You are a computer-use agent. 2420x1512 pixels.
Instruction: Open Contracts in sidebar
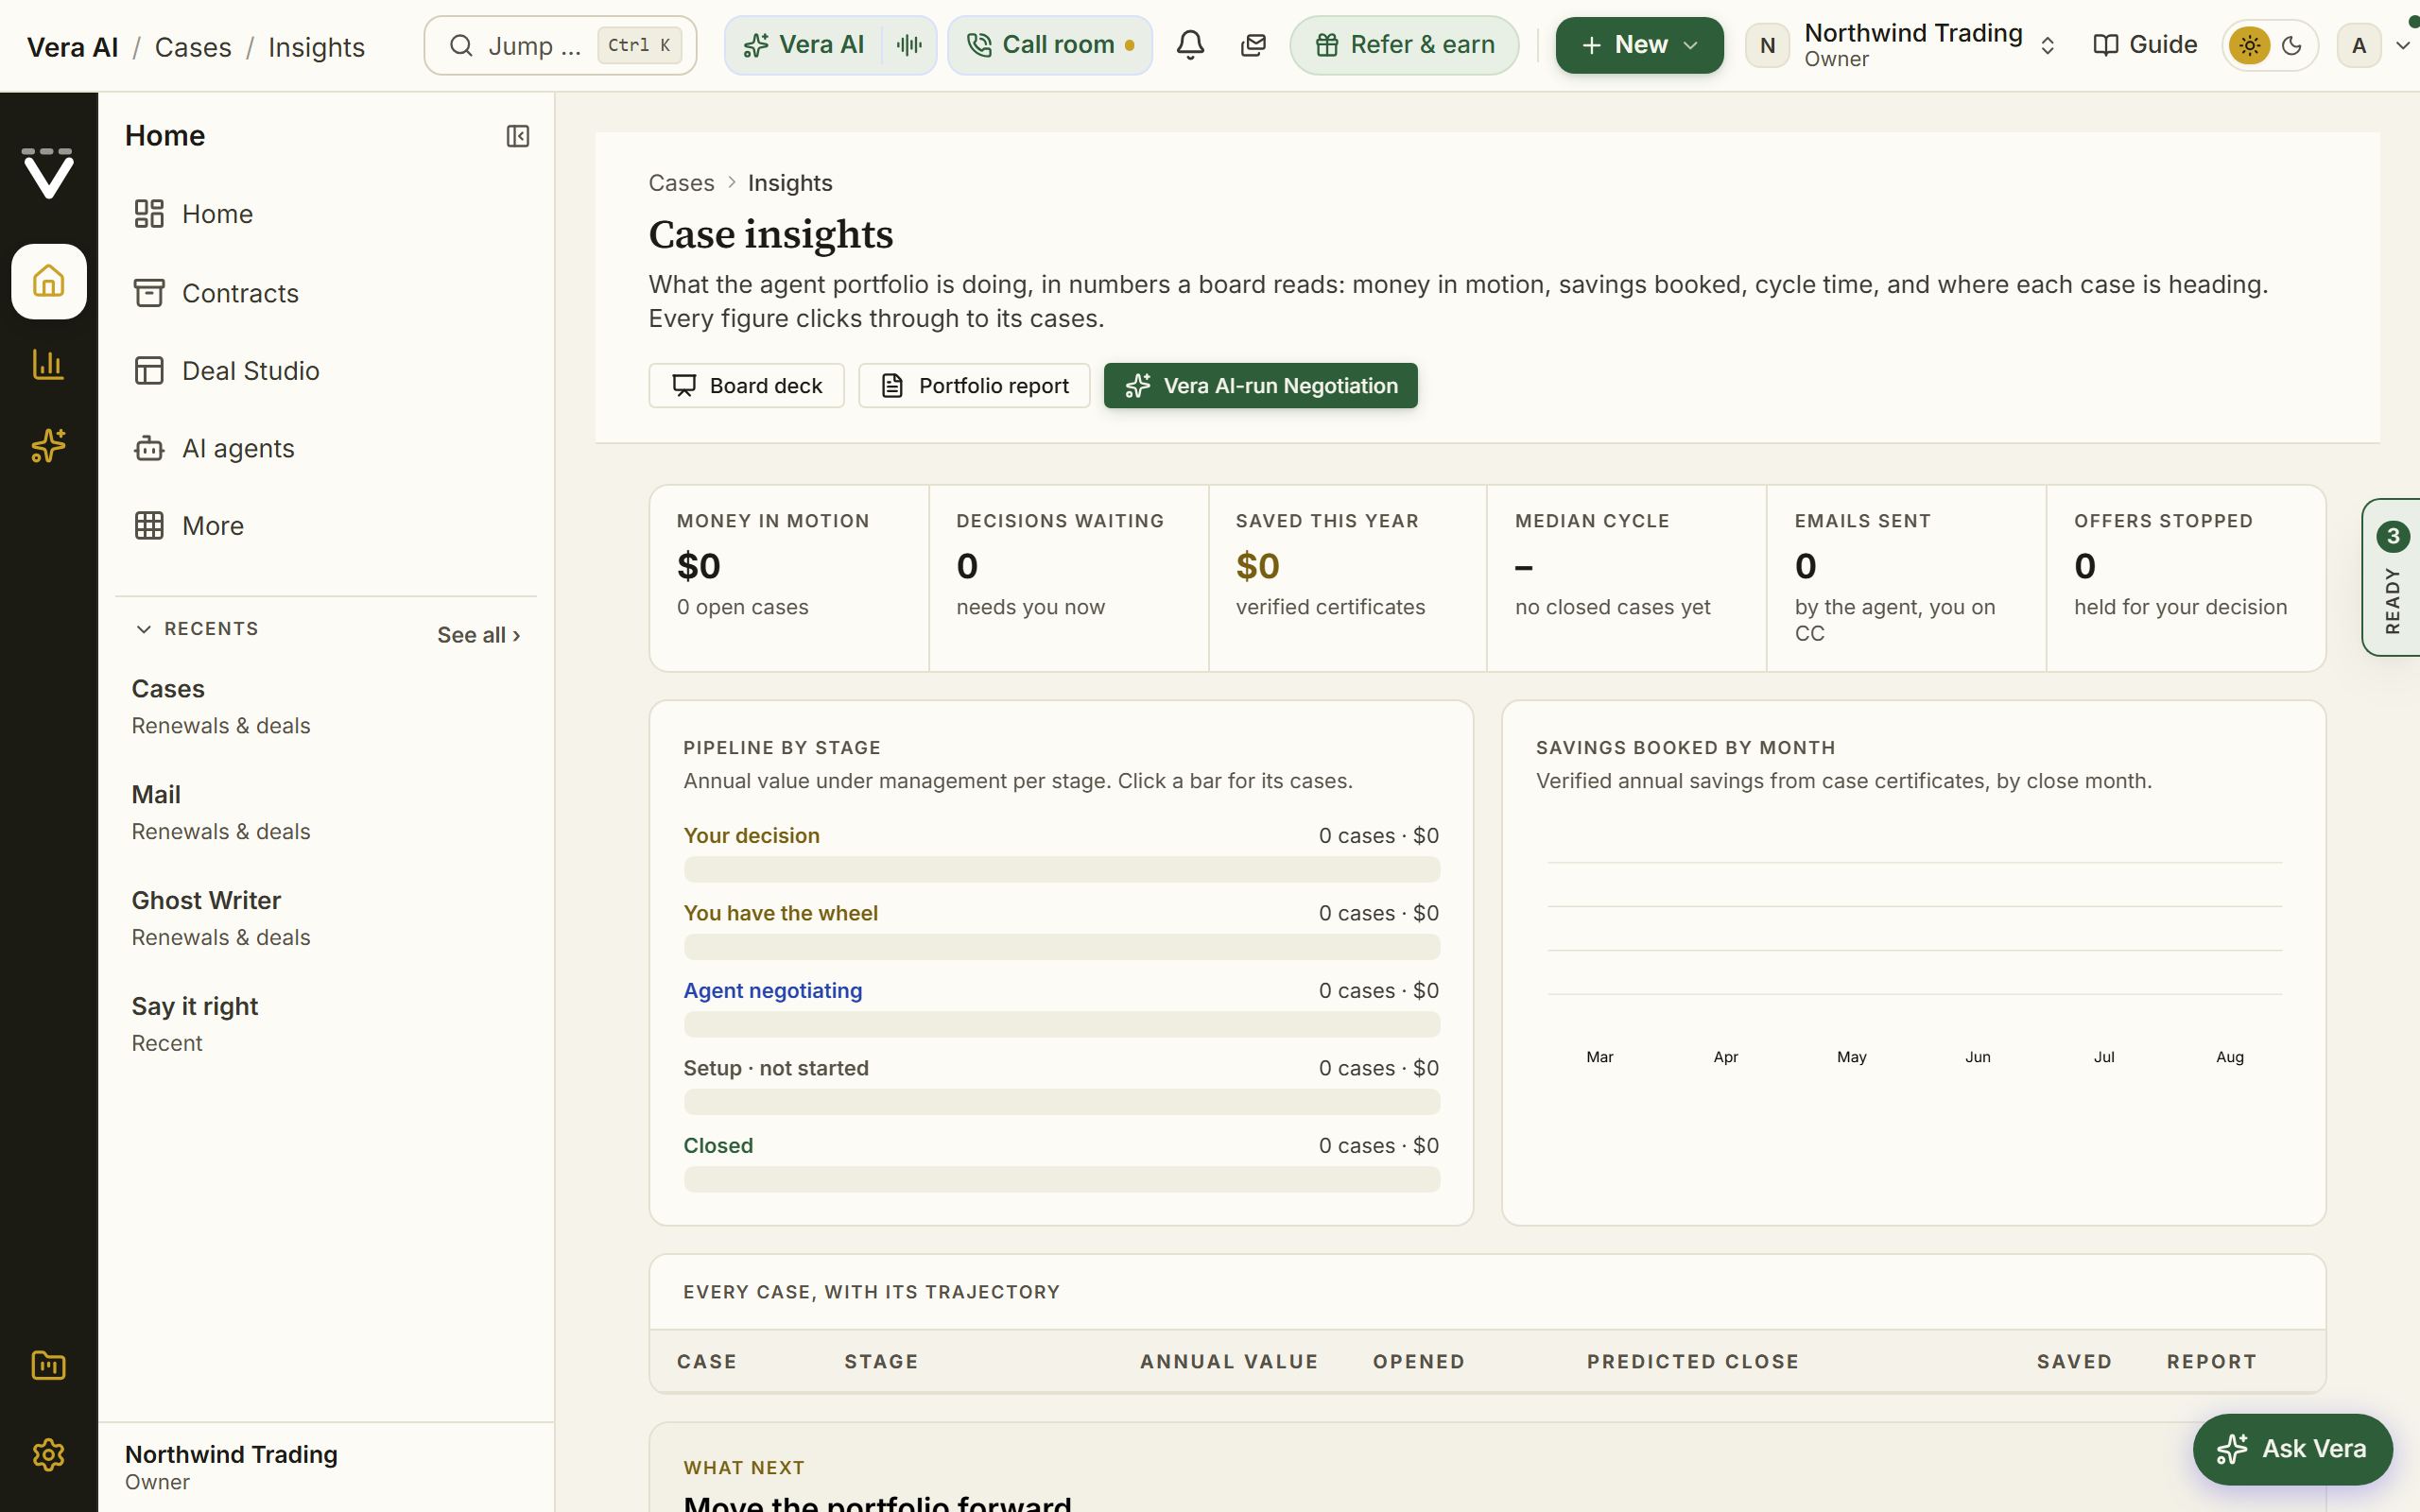click(x=326, y=293)
